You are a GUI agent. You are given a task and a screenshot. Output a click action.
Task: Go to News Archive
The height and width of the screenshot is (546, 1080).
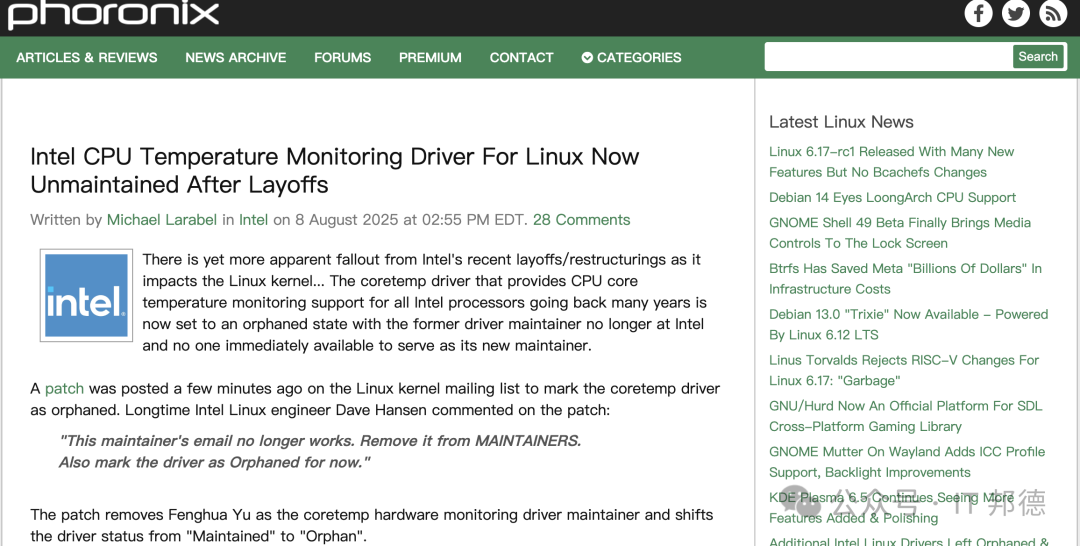[x=236, y=58]
